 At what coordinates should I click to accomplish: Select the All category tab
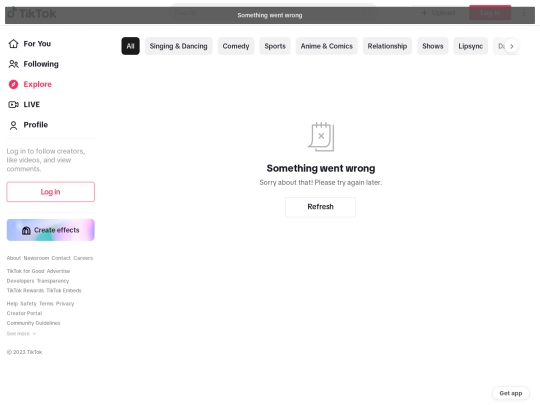pos(131,46)
